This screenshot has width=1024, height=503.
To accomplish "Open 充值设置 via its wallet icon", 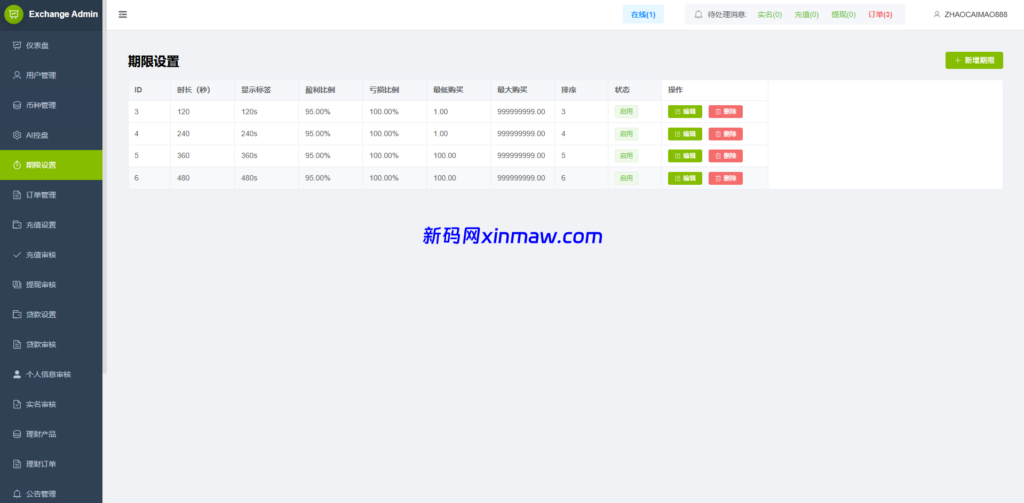I will 17,225.
